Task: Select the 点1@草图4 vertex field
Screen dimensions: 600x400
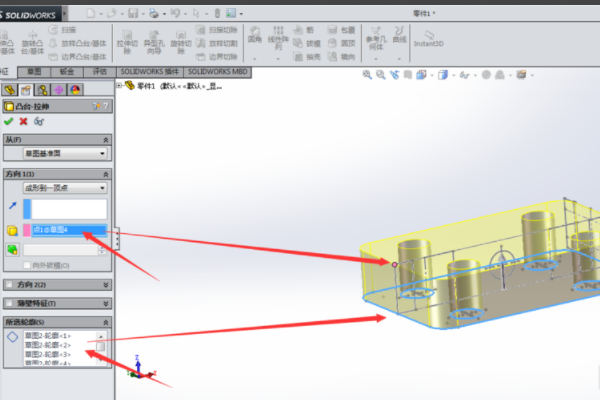Action: (x=69, y=230)
